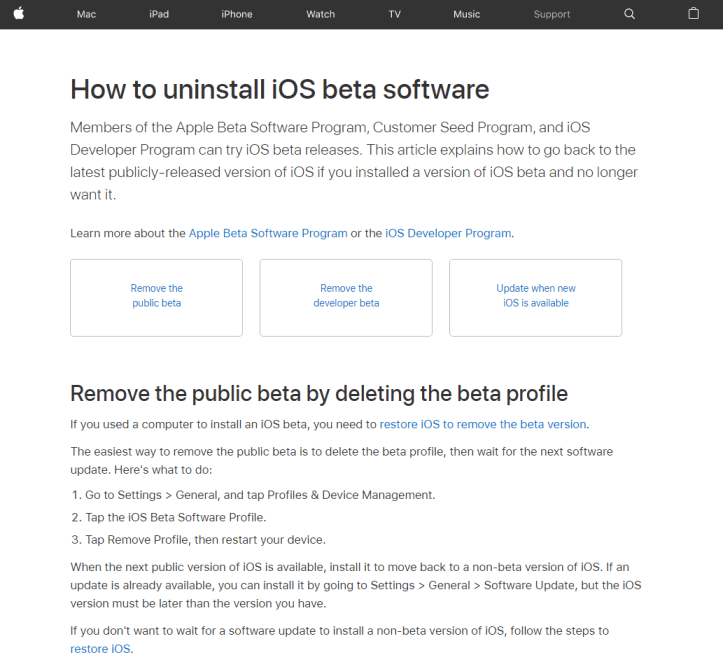Click the paragraph starting The easiest way to remove
723x669 pixels.
tap(342, 461)
